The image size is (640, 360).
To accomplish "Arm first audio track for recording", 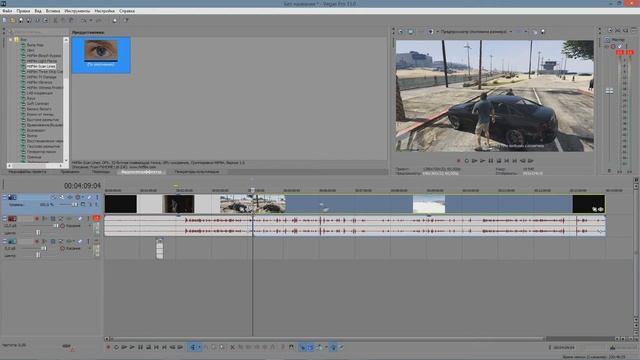I will 36,219.
